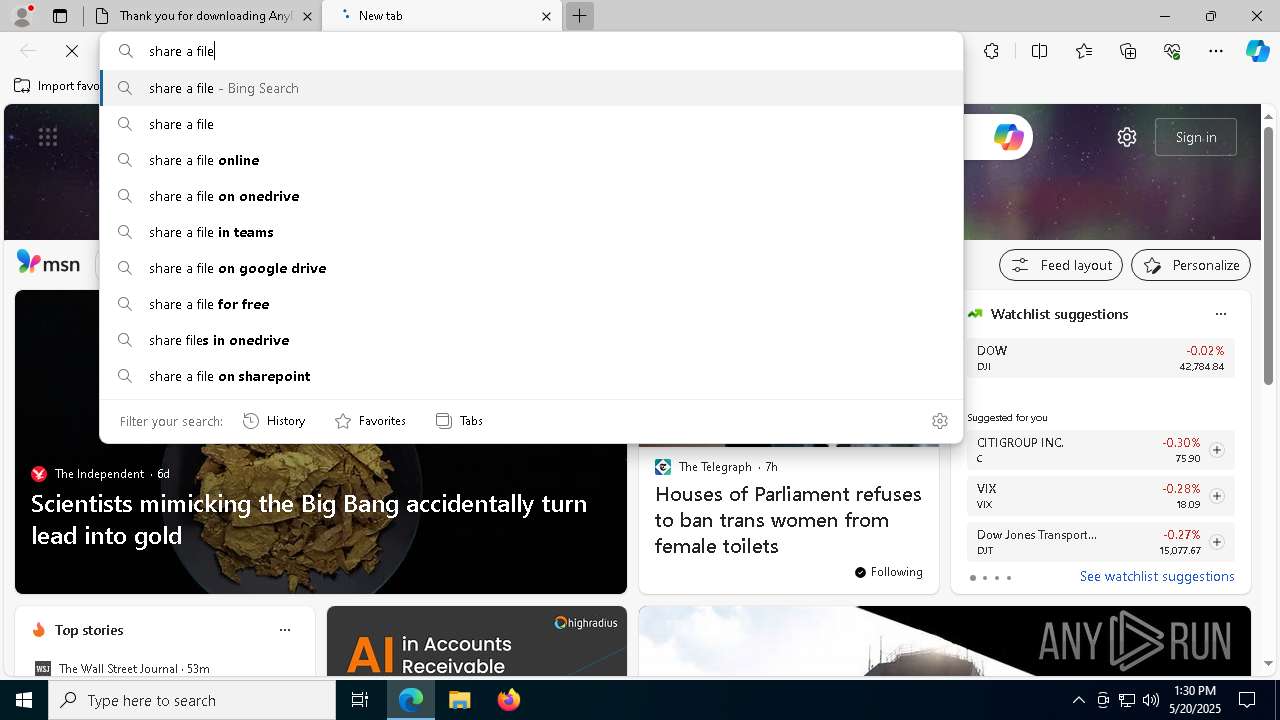This screenshot has width=1280, height=720.
Task: Open the tab actions menu icon
Action: (x=60, y=16)
